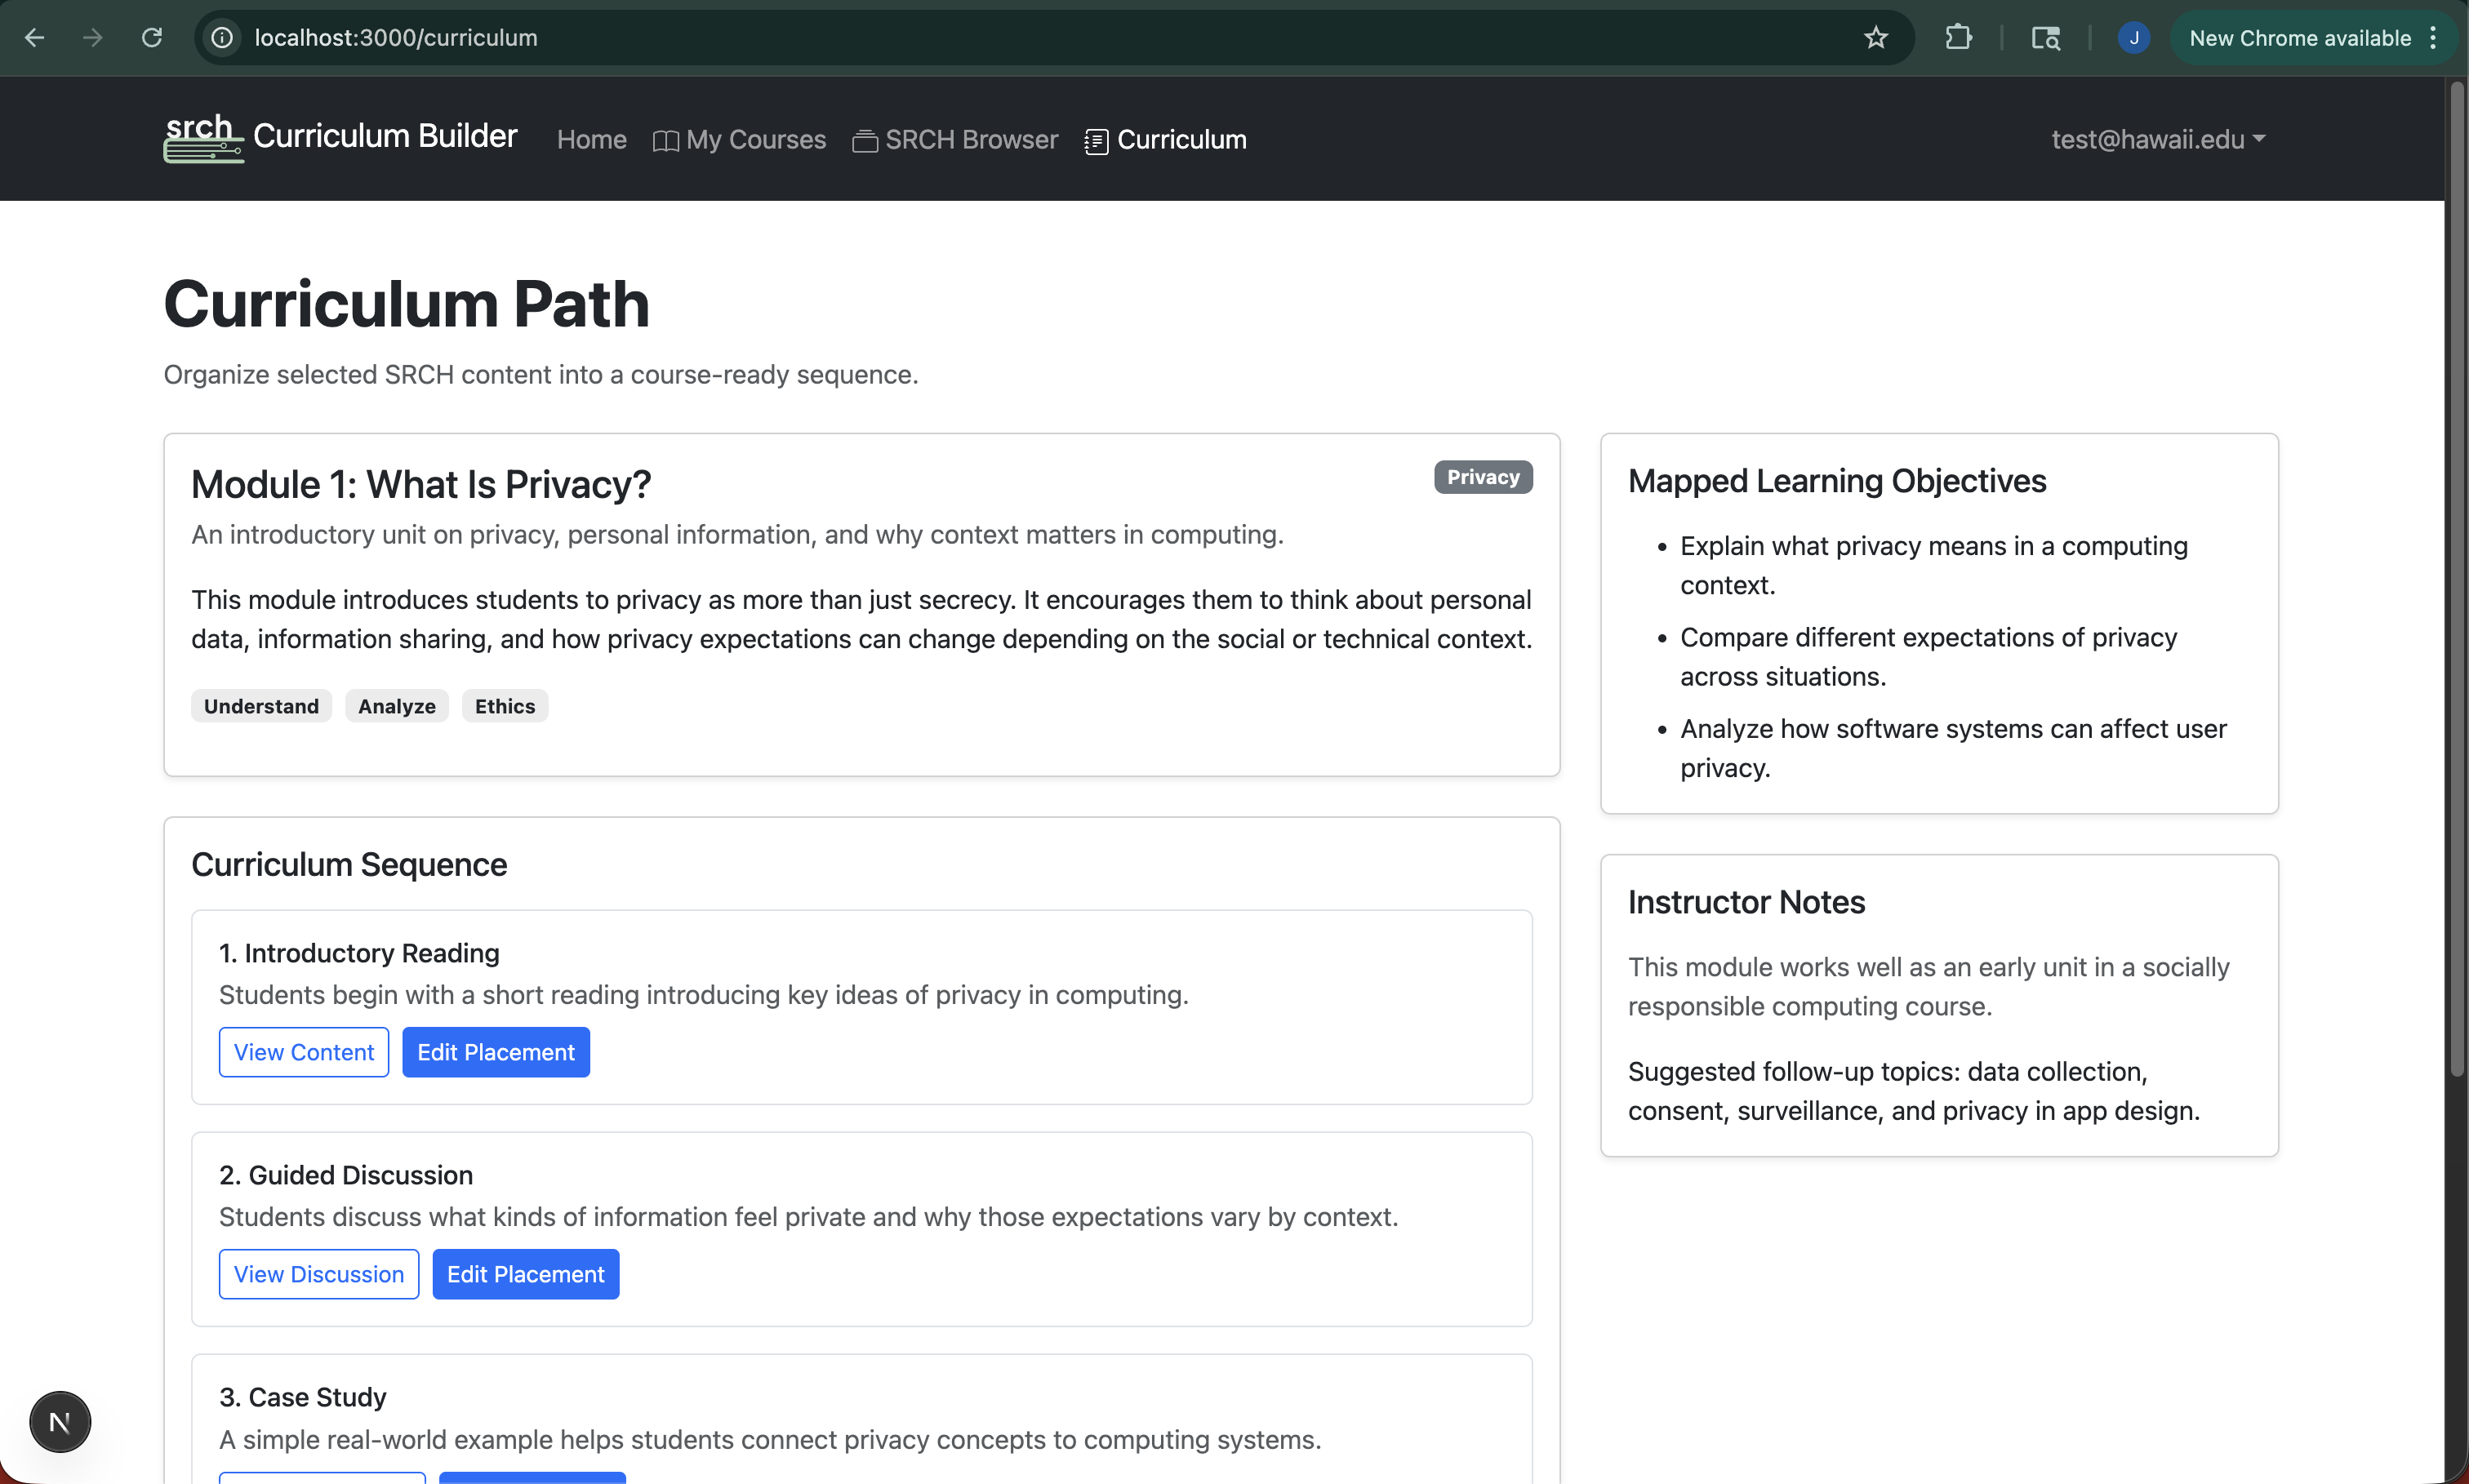Click the View Discussion button
This screenshot has width=2469, height=1484.
tap(318, 1274)
